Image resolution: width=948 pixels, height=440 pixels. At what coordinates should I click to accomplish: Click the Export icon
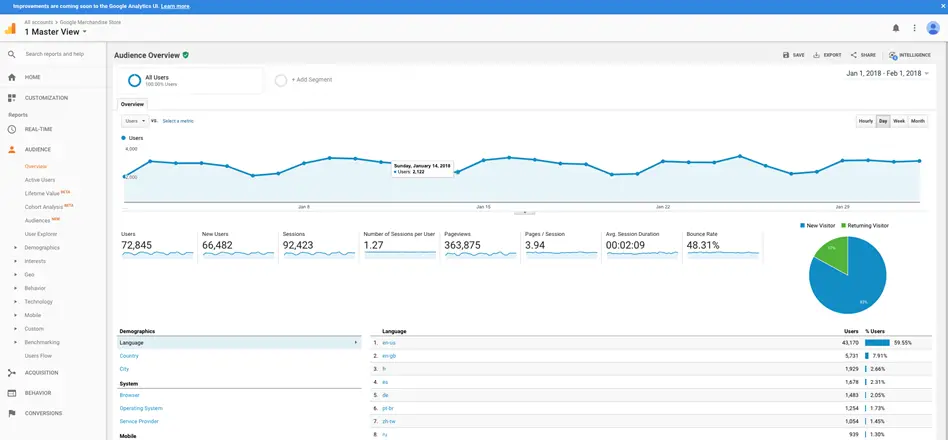click(818, 55)
